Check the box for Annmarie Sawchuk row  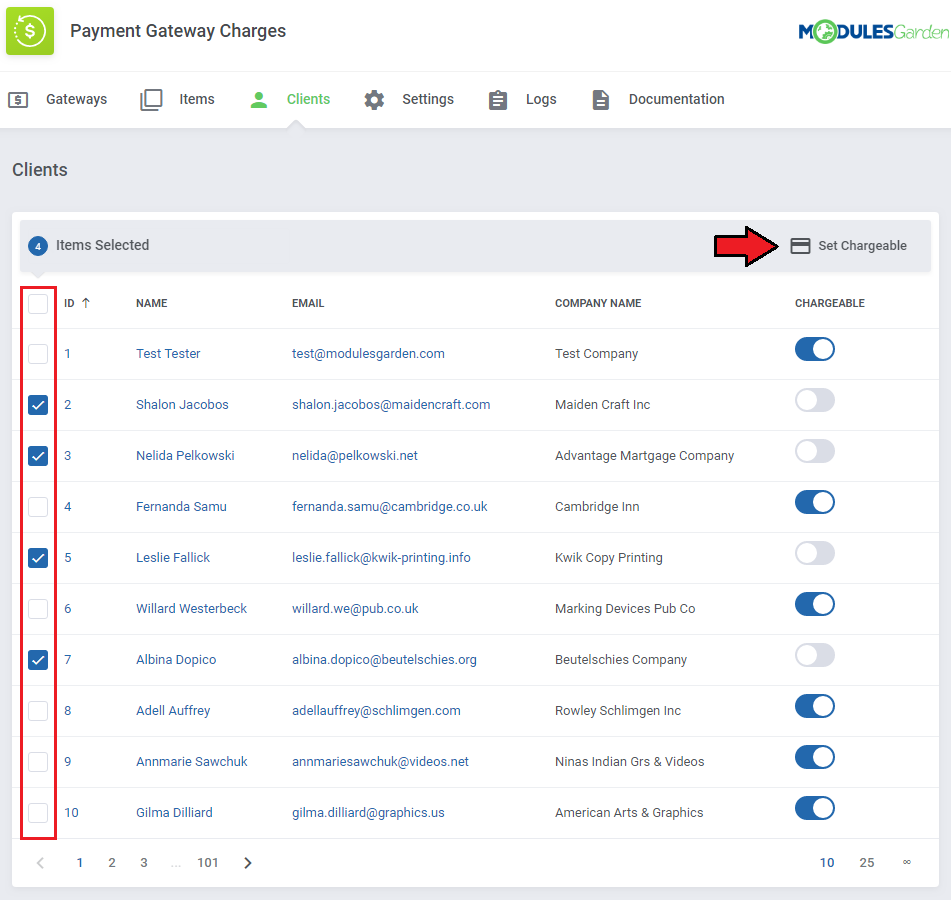point(38,761)
